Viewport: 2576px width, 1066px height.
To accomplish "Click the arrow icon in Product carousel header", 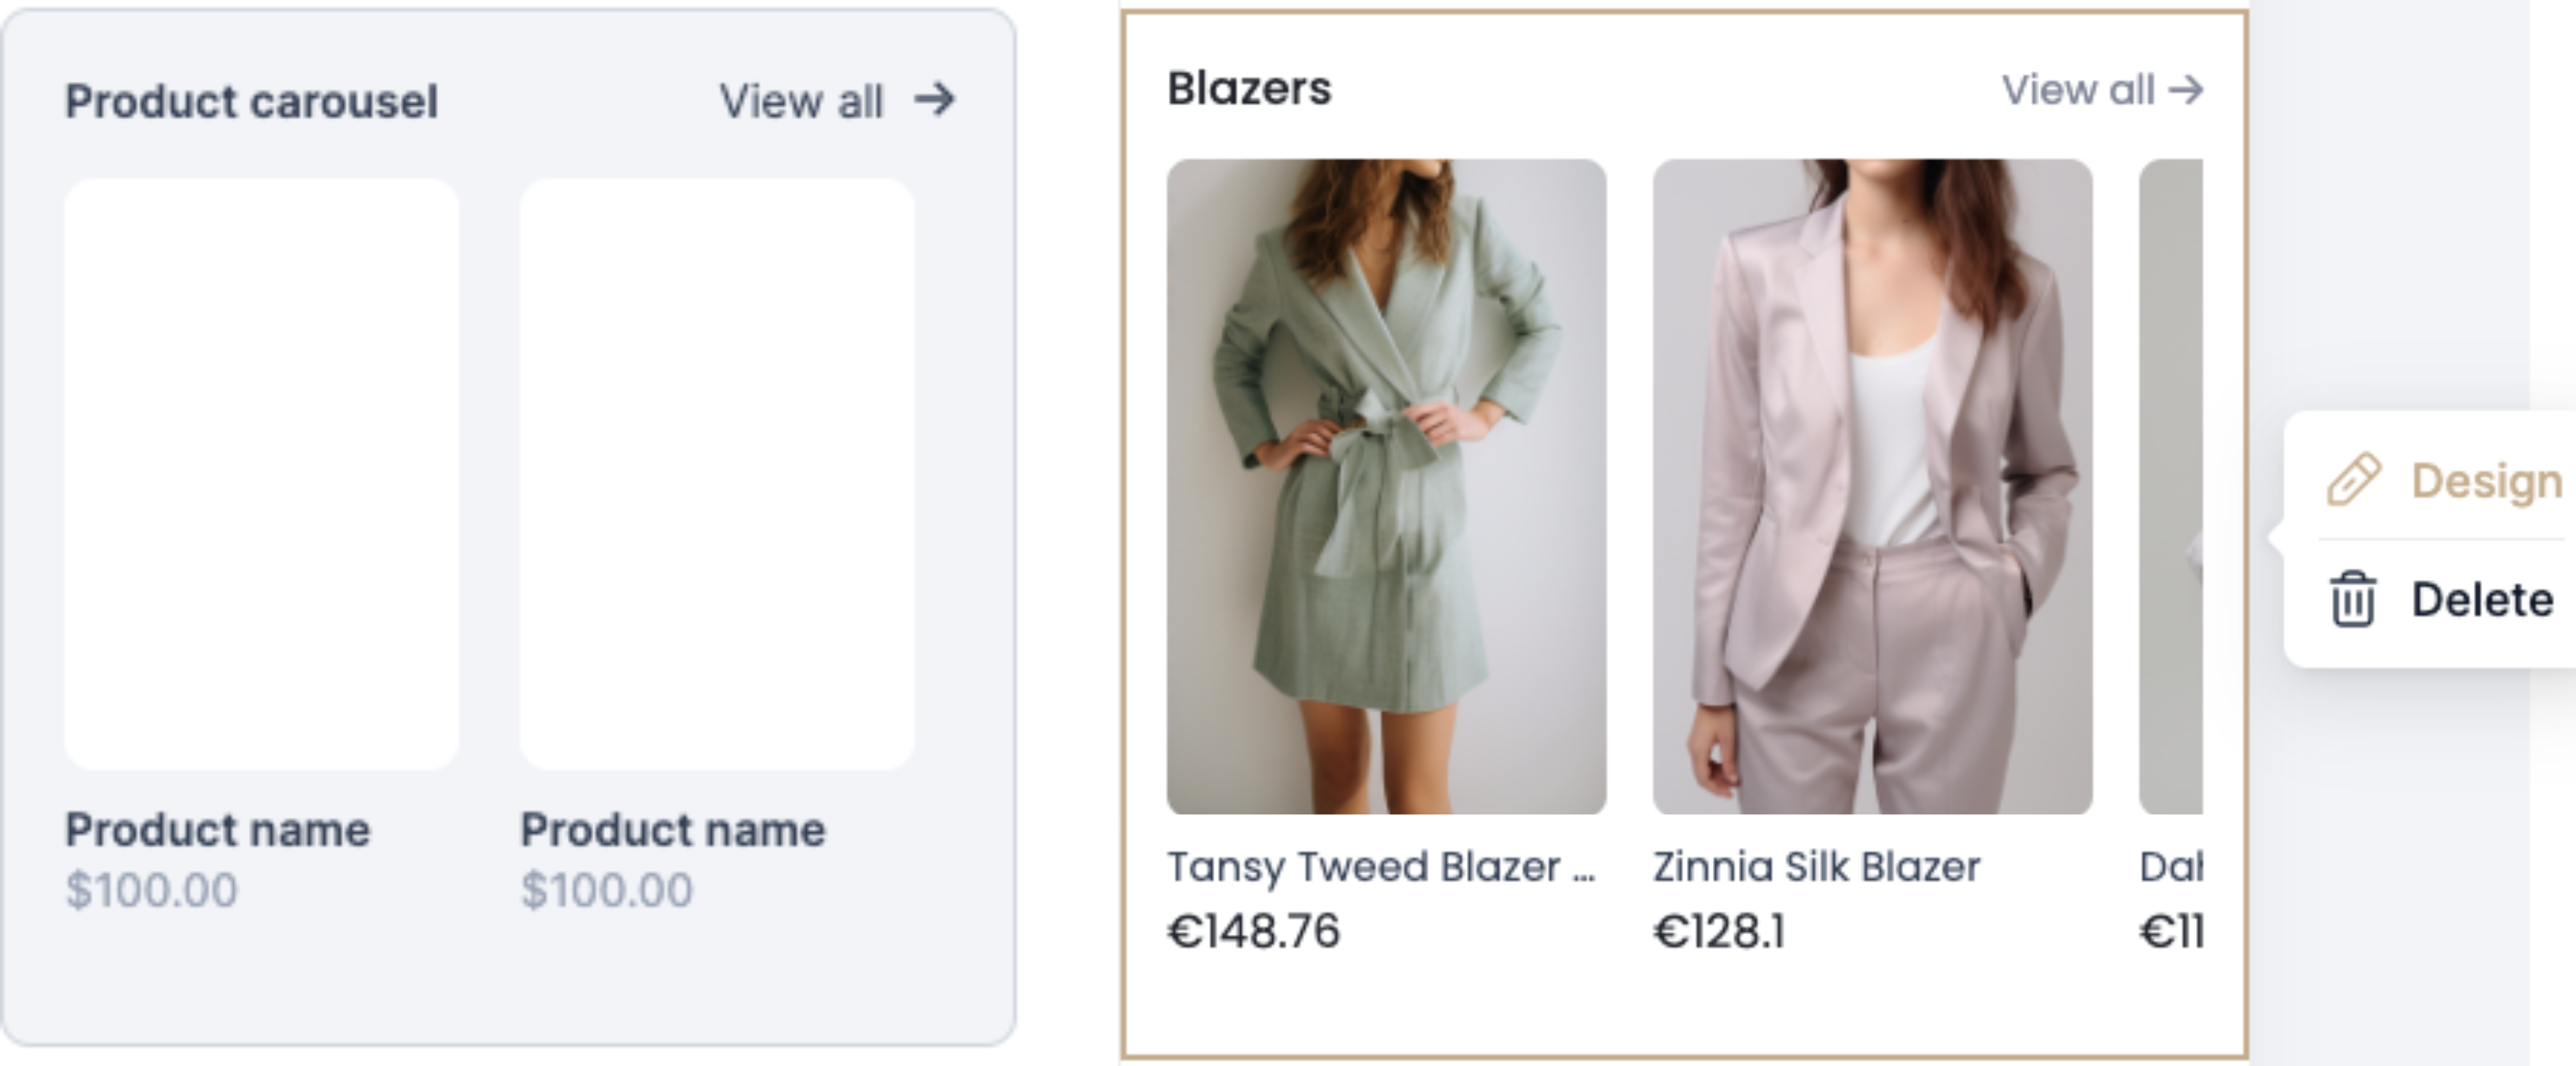I will 935,100.
